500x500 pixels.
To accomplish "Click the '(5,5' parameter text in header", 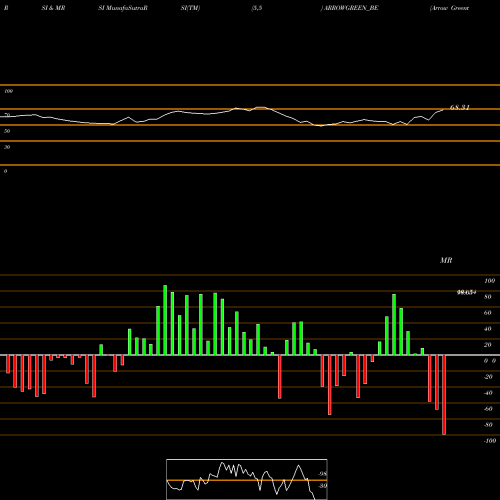I will click(x=257, y=8).
